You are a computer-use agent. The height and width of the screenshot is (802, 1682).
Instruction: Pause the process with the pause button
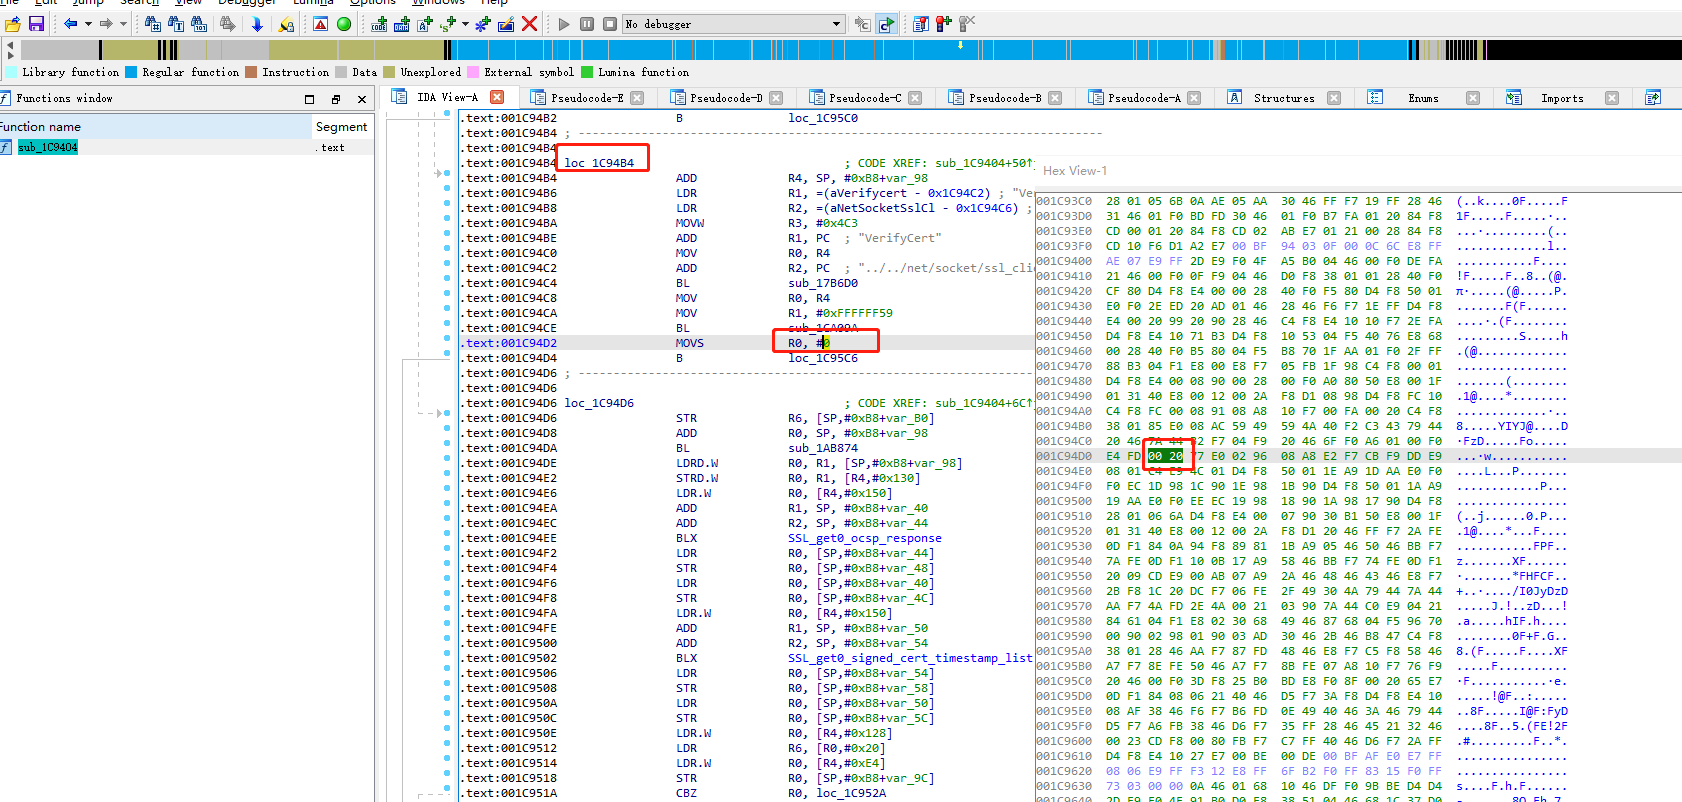(587, 24)
